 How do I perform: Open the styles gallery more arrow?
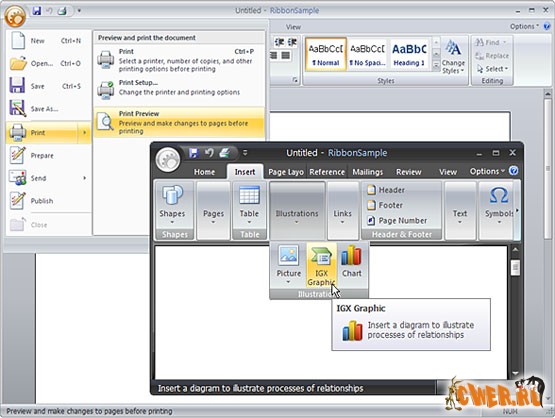[436, 65]
